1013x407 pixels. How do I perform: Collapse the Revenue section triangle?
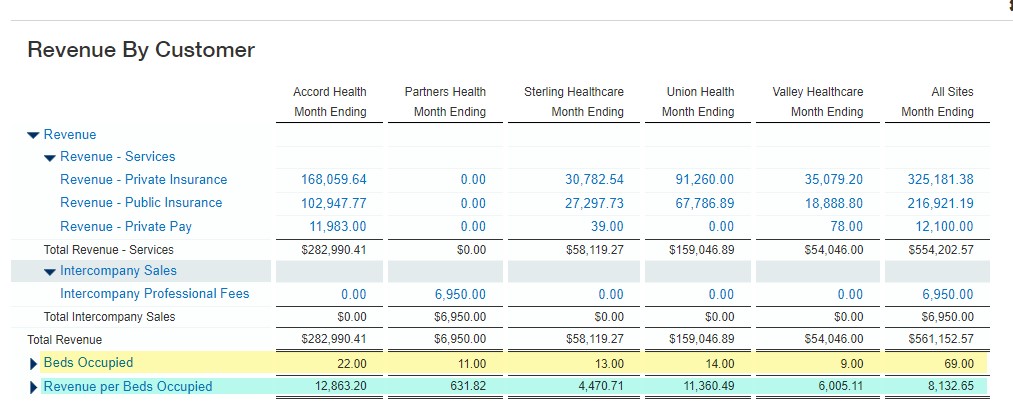click(33, 135)
